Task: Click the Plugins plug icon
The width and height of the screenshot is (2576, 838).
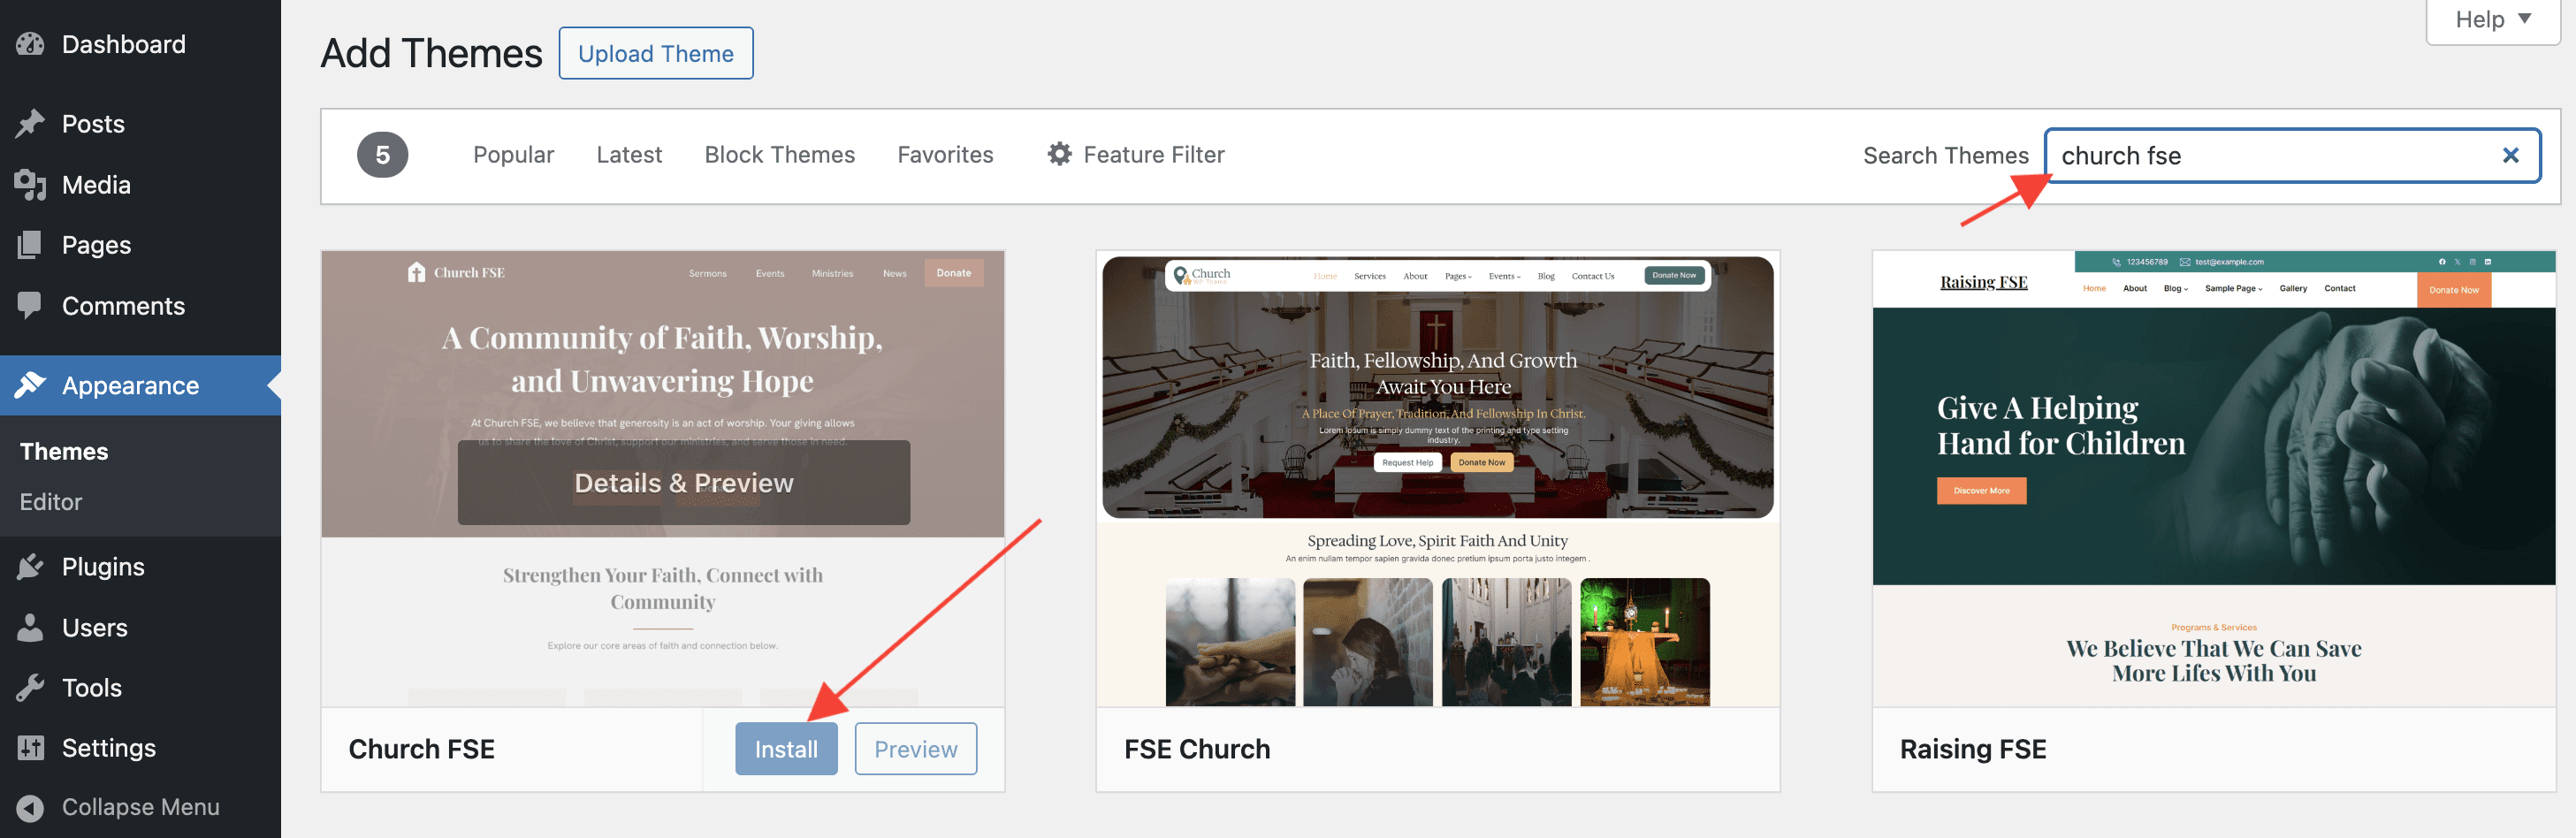Action: [30, 567]
